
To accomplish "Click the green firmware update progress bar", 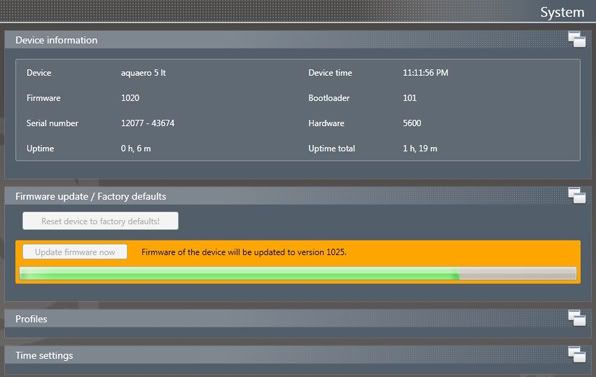I will (298, 274).
